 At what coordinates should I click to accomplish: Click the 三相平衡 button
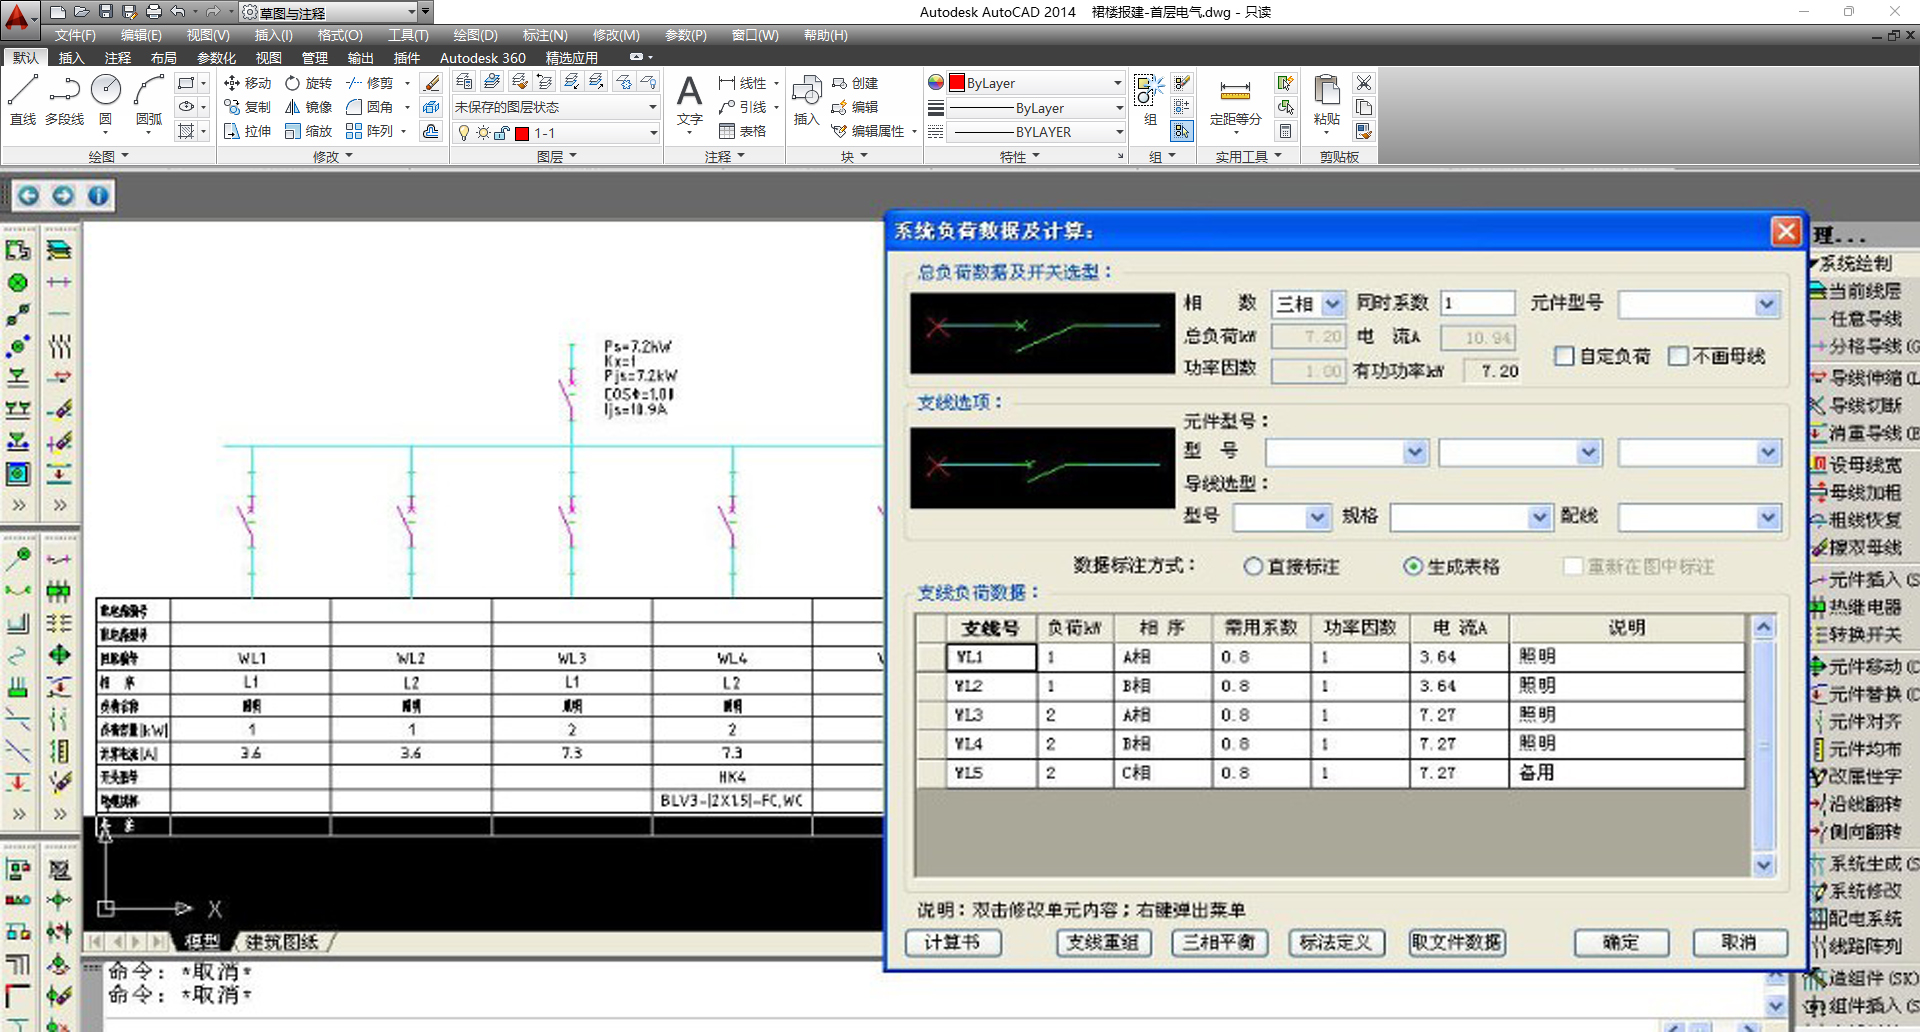pos(1219,942)
